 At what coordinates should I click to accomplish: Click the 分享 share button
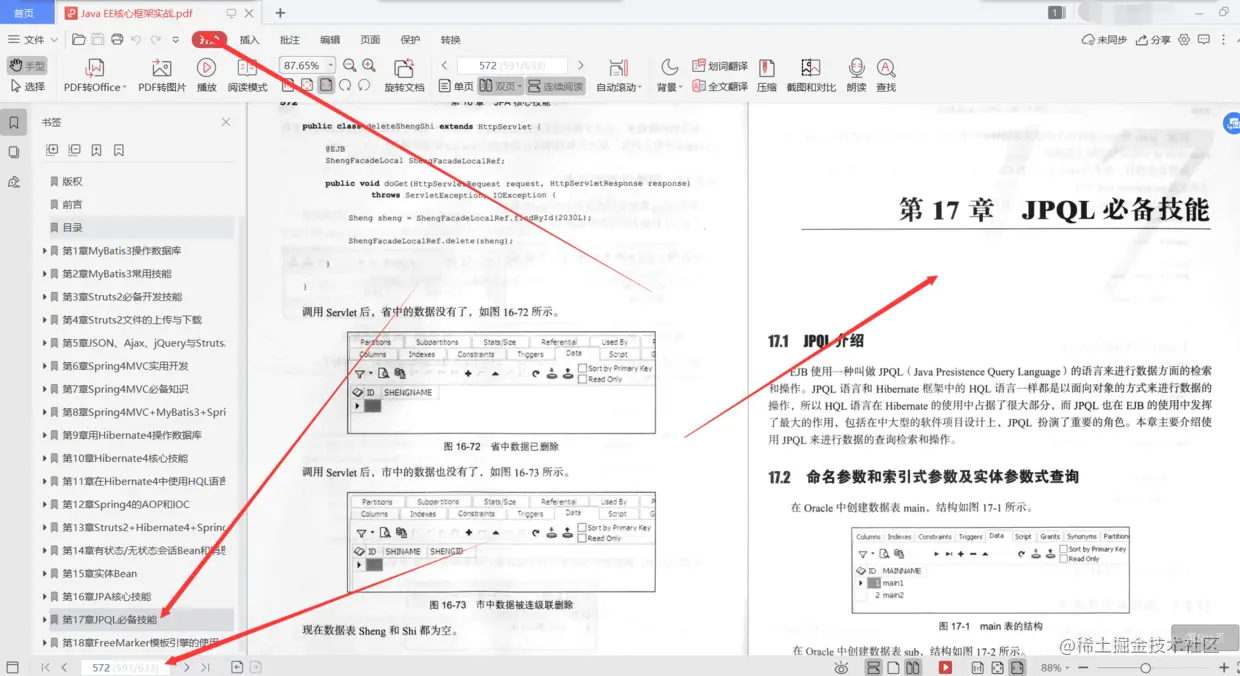pyautogui.click(x=1153, y=40)
